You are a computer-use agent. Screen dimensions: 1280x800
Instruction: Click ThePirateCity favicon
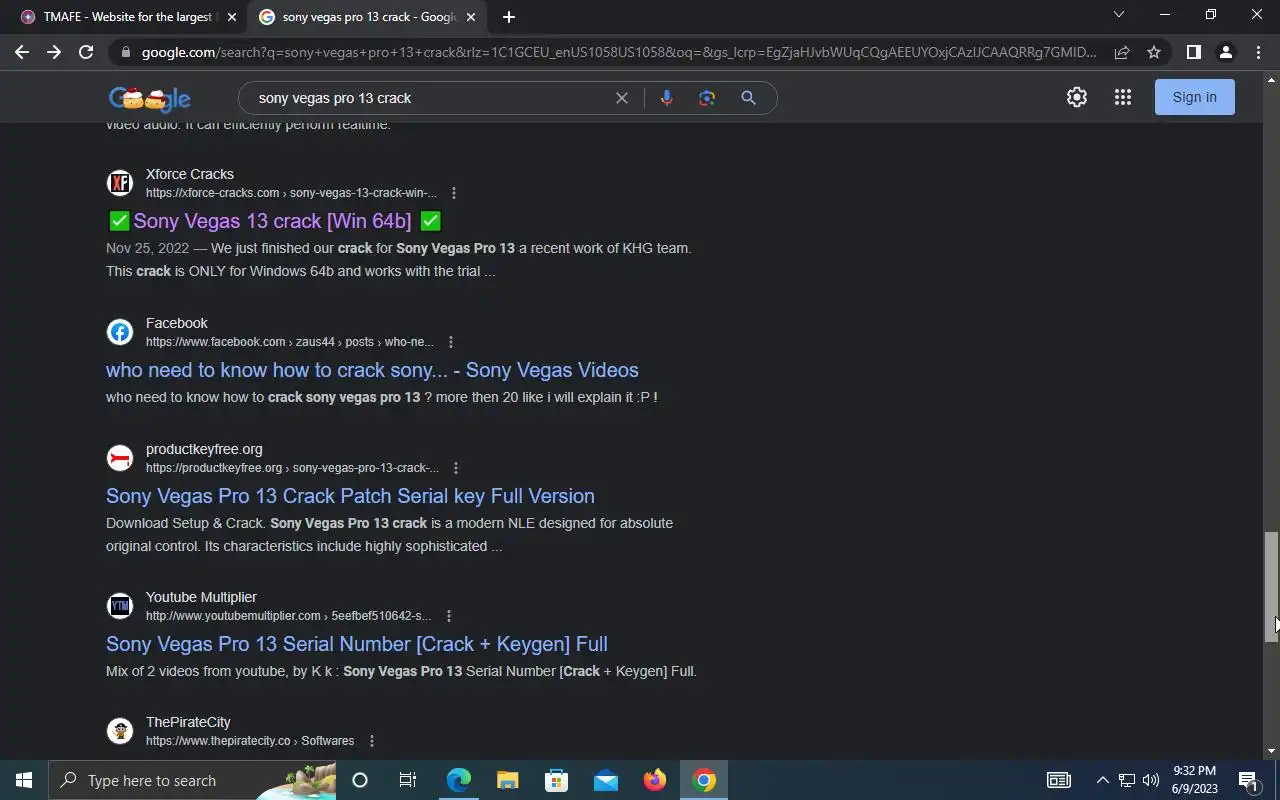tap(120, 731)
